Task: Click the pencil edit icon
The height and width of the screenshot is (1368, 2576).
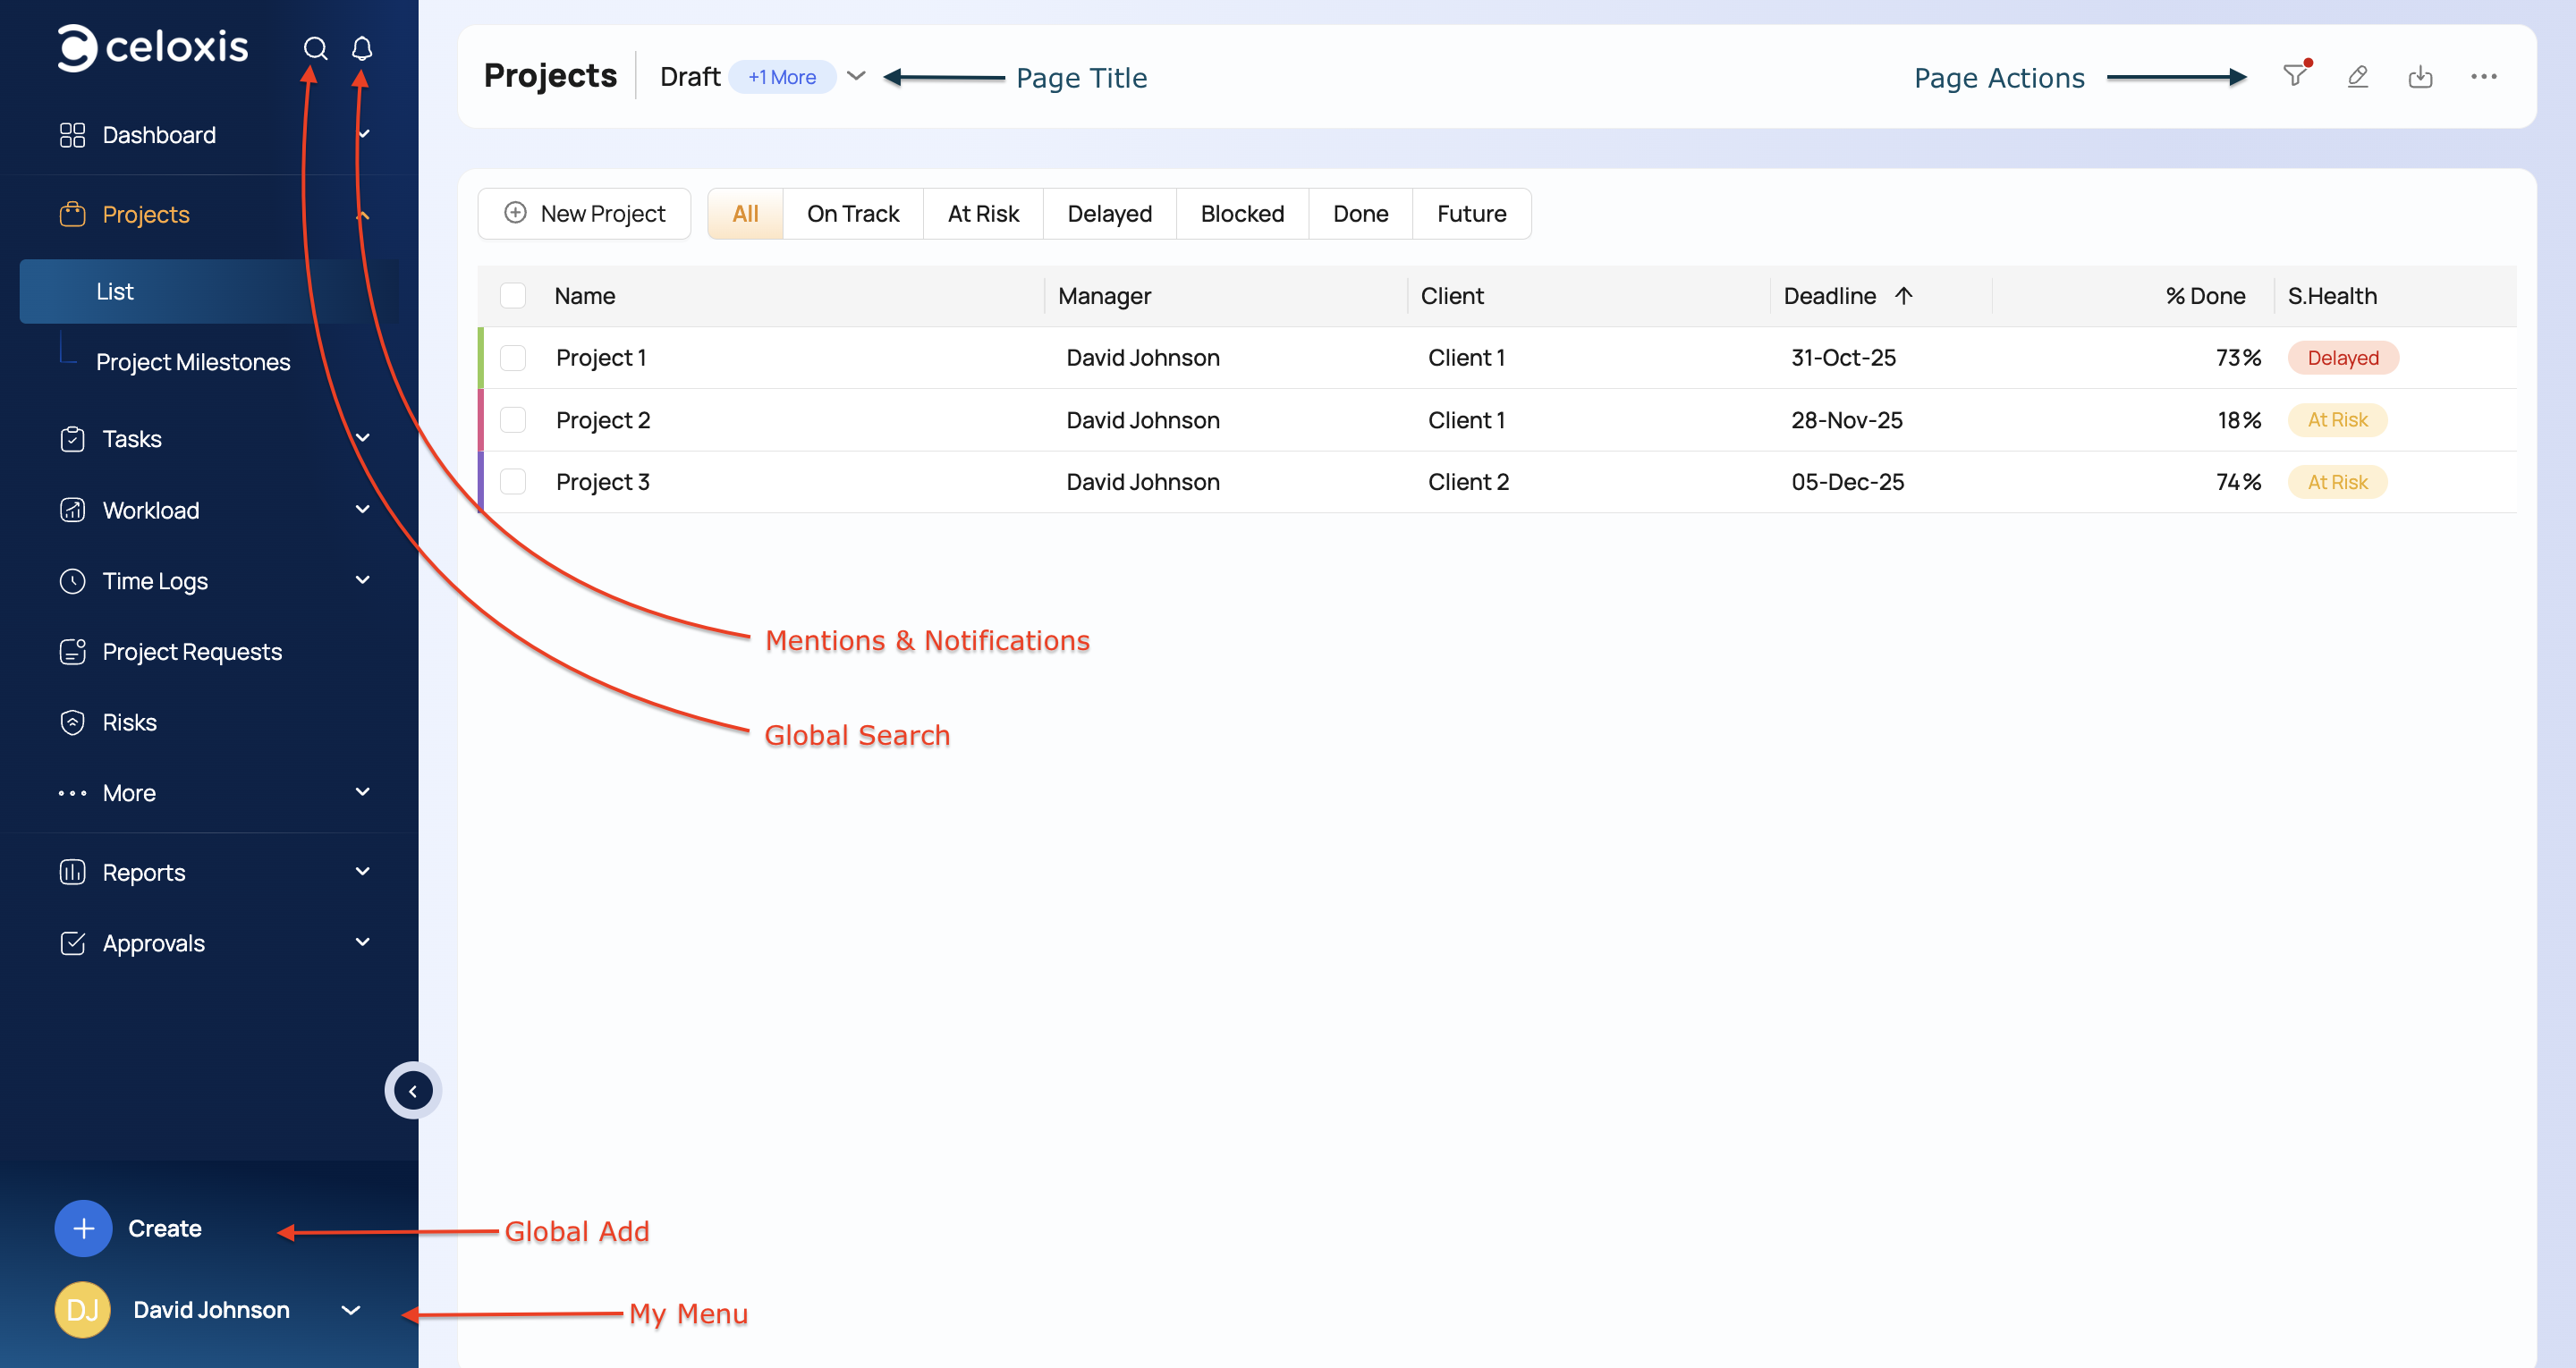Action: click(x=2358, y=76)
